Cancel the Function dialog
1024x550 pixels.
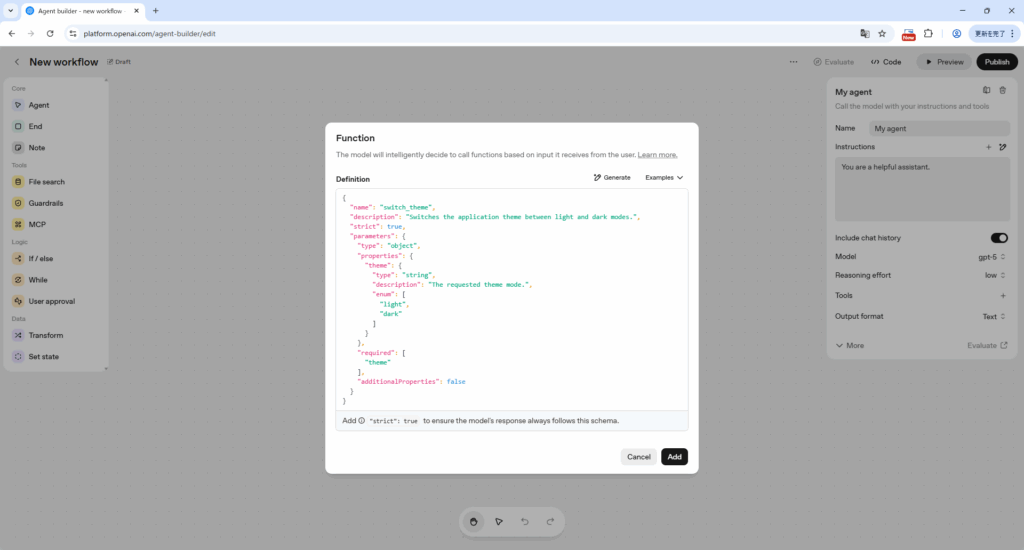[638, 457]
